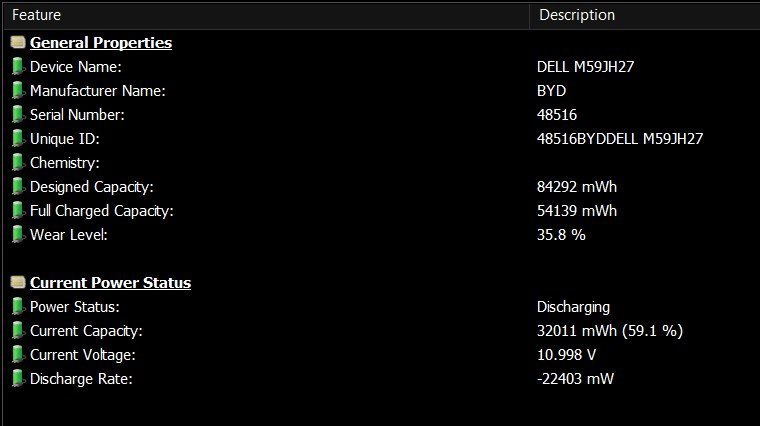Sort by the Feature column header
This screenshot has width=760, height=426.
point(36,15)
